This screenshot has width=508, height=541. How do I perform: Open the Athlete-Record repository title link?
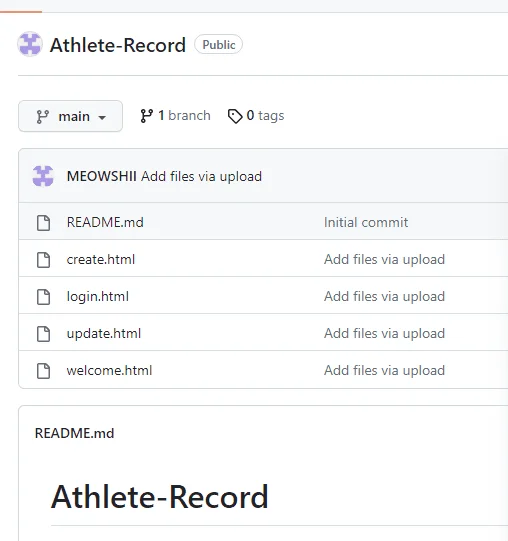click(118, 45)
